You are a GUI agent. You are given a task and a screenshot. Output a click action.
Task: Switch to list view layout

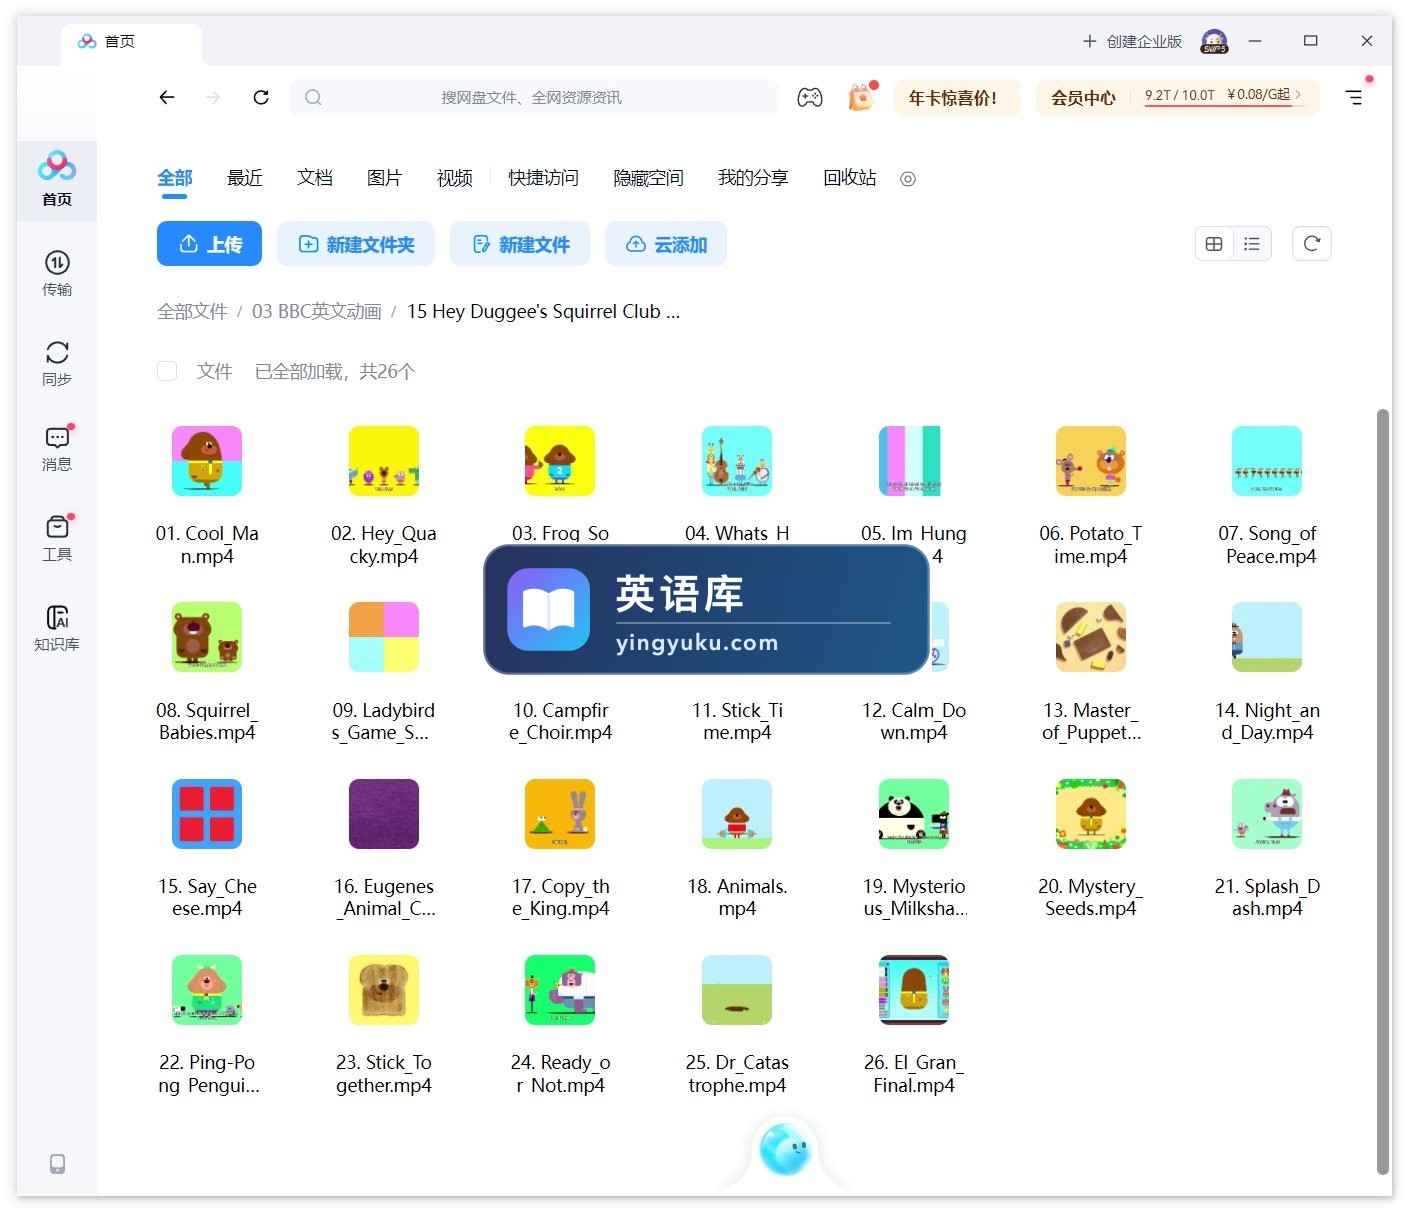(x=1252, y=244)
